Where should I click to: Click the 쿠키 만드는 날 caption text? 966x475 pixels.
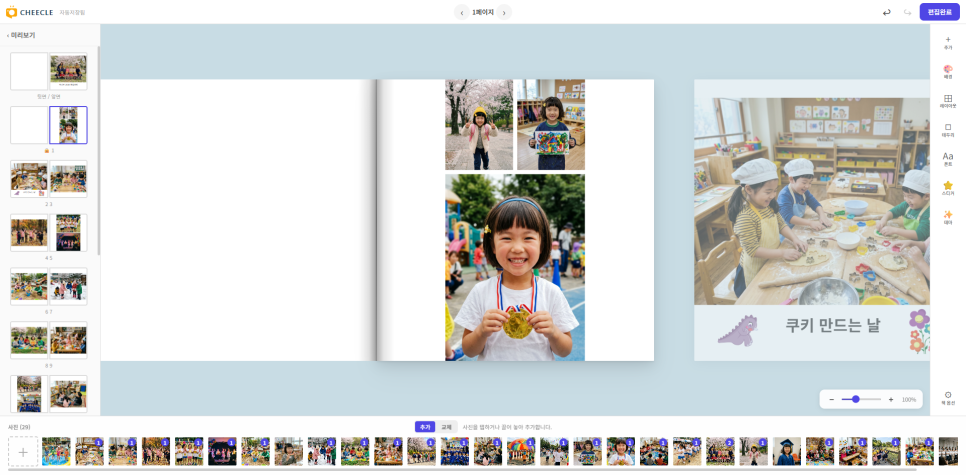(x=833, y=325)
